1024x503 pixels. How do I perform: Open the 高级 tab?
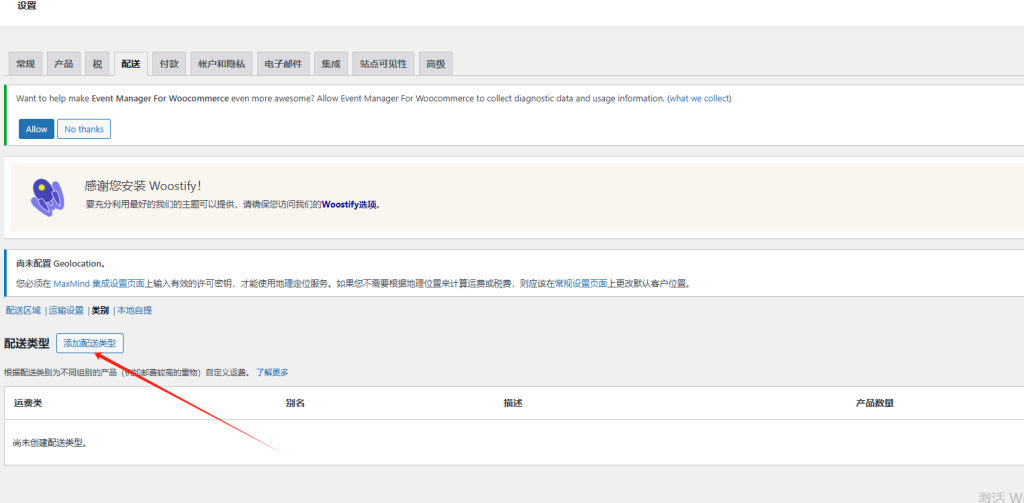click(435, 64)
